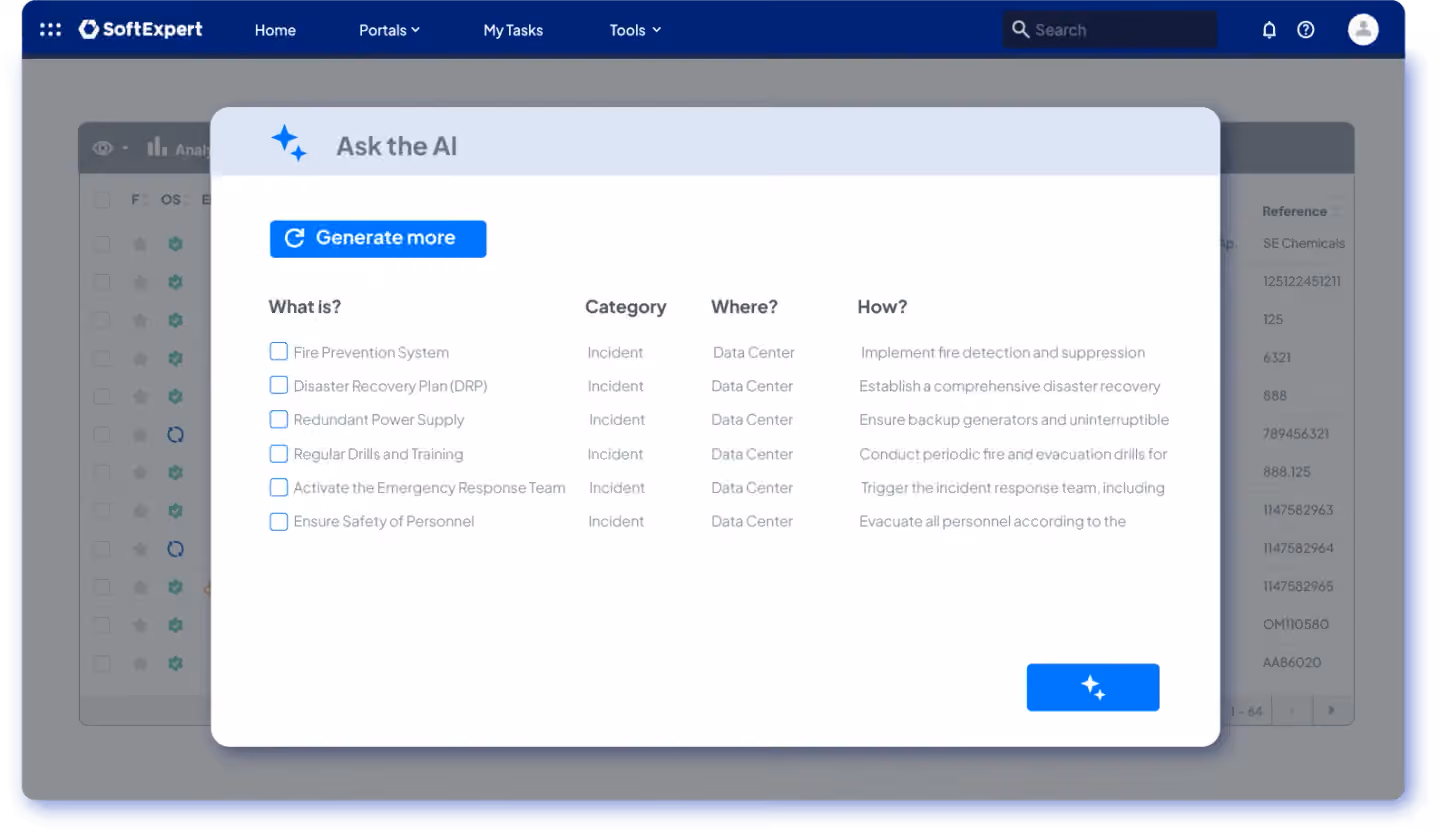
Task: Check the Ensure Safety of Personnel checkbox
Action: coord(279,522)
